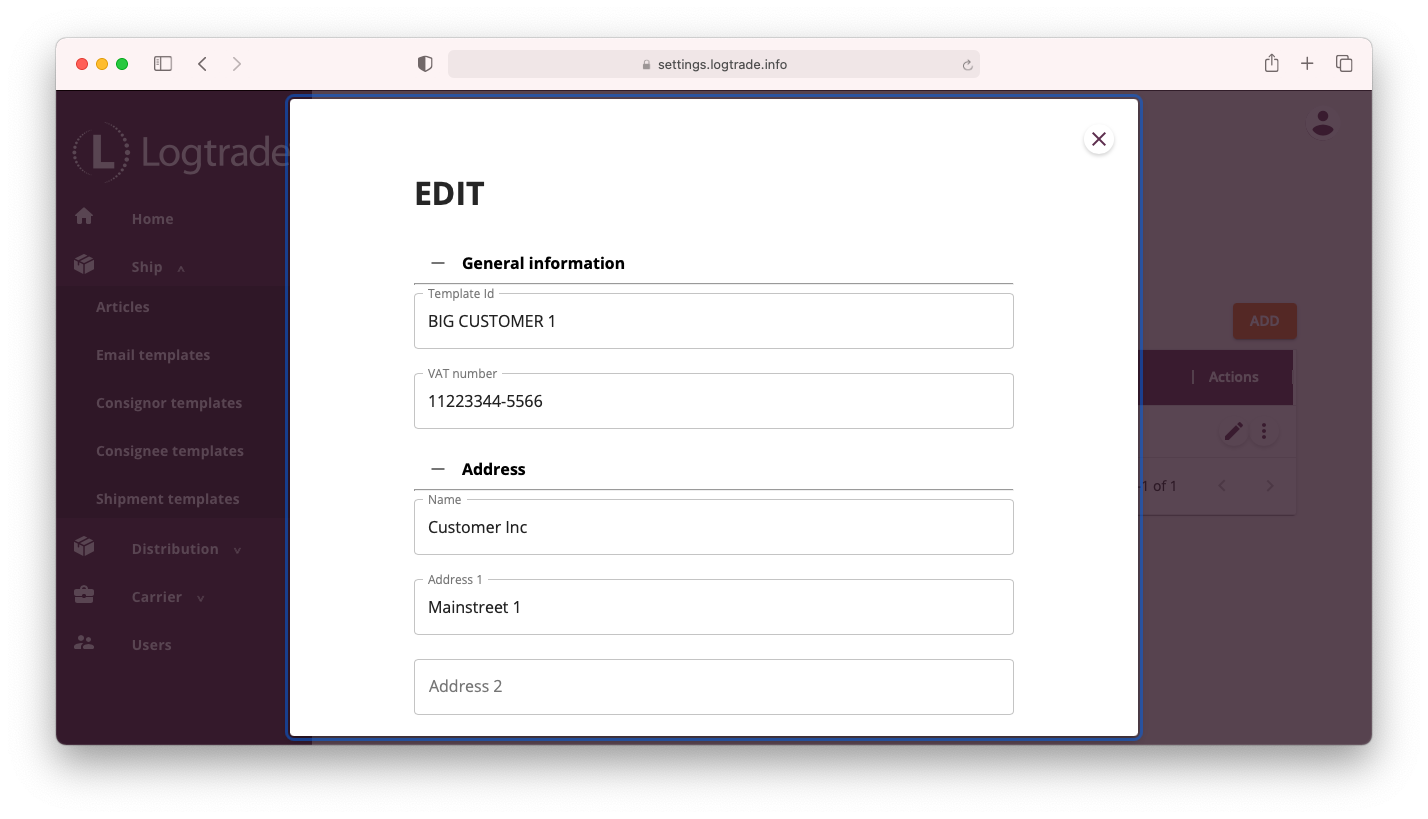This screenshot has width=1428, height=819.
Task: Go forward in Safari history
Action: 237,64
